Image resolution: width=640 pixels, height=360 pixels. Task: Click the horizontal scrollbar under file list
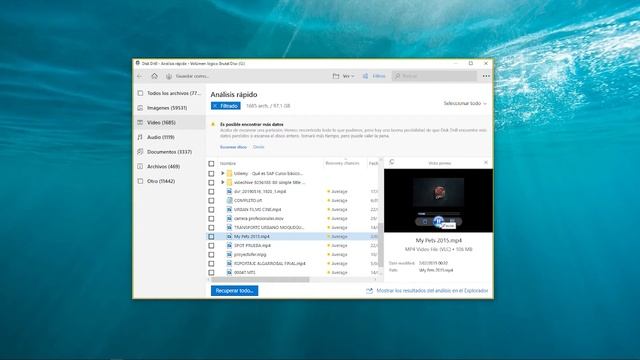(260, 280)
